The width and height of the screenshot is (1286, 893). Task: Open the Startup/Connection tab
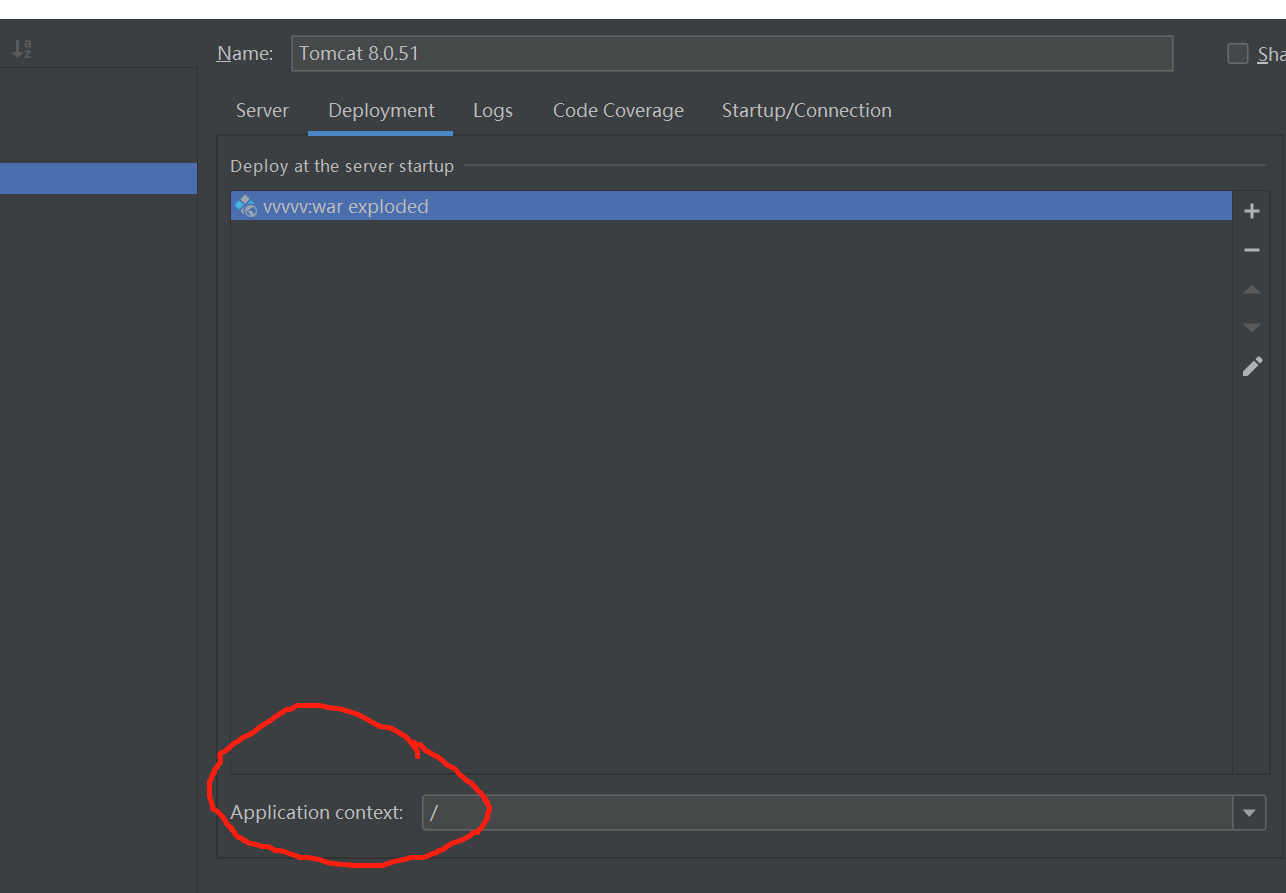click(806, 111)
